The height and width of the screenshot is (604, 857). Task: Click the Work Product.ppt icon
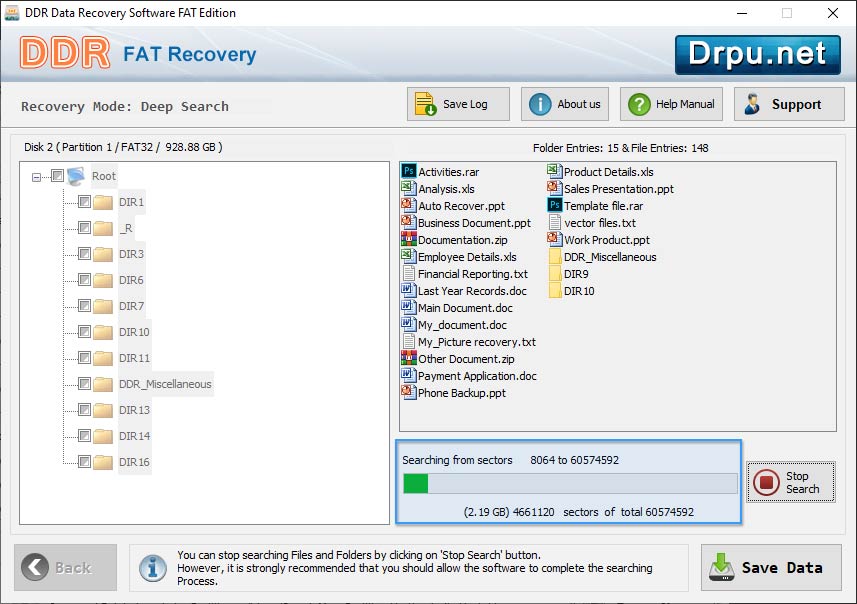click(x=554, y=239)
